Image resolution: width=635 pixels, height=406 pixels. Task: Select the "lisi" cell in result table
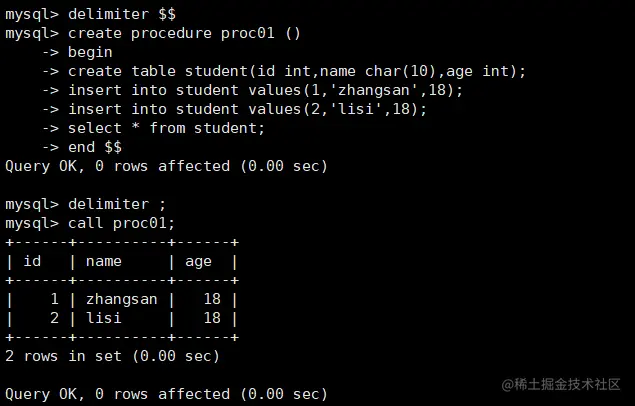104,318
